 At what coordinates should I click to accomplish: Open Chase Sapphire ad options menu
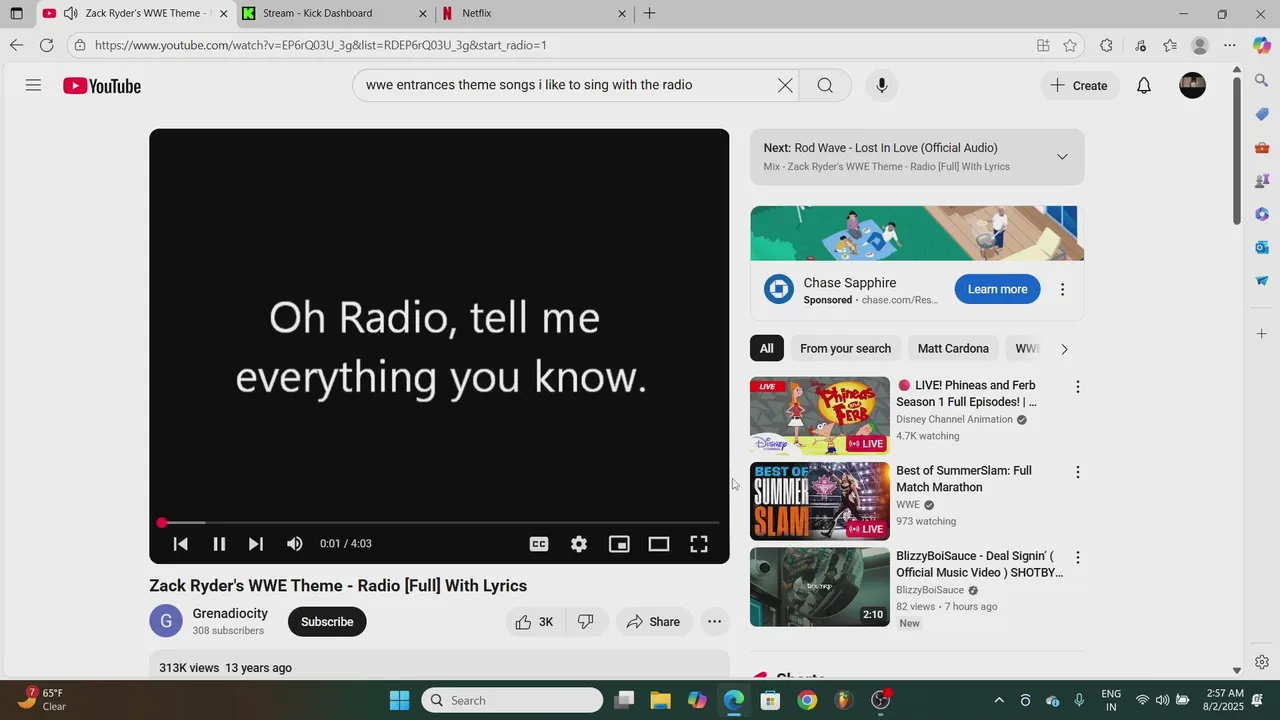pyautogui.click(x=1062, y=289)
